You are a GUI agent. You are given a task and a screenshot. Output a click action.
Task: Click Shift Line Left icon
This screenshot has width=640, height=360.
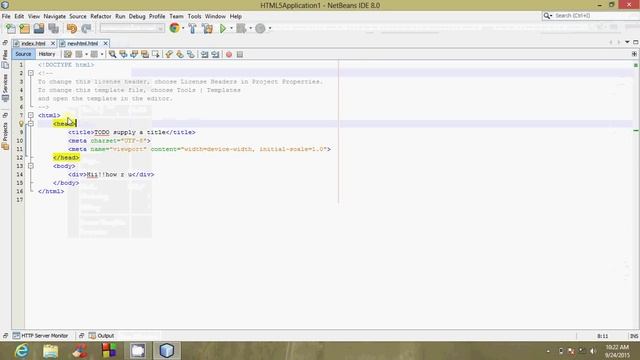pyautogui.click(x=204, y=54)
